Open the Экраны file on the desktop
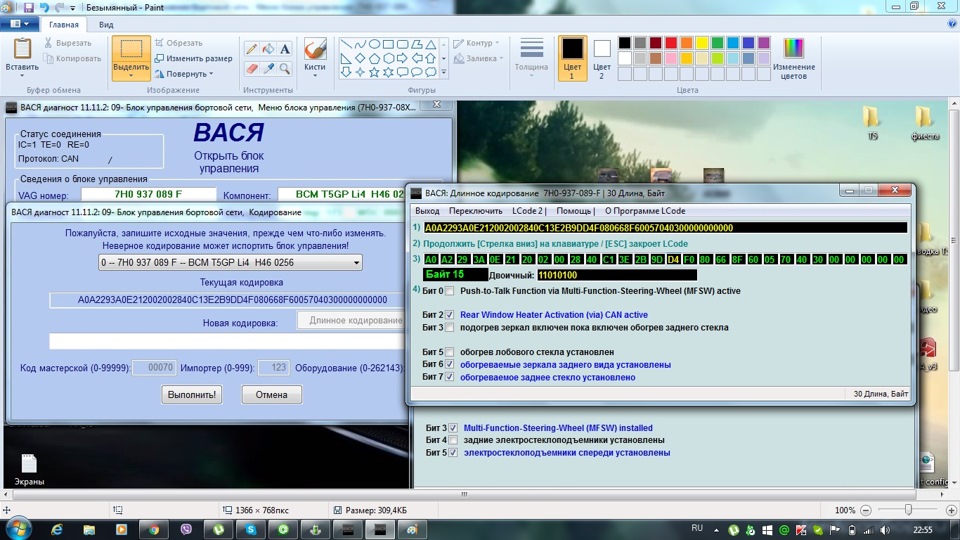 (29, 469)
